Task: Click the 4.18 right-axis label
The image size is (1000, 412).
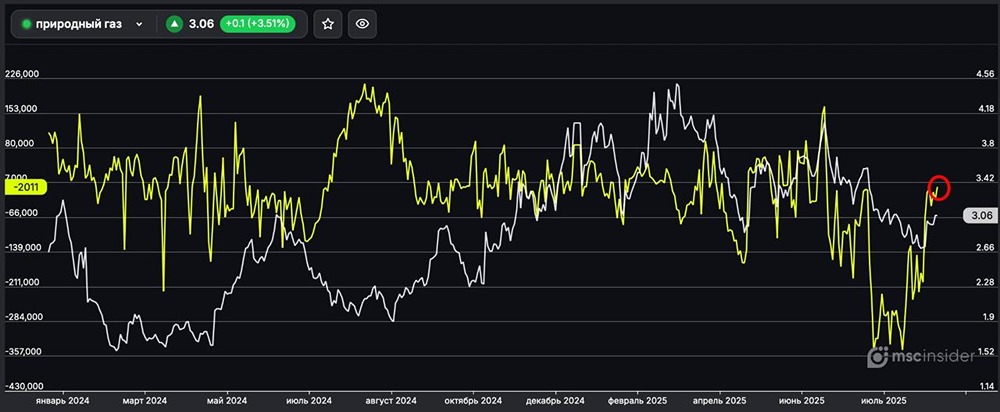Action: pos(985,109)
